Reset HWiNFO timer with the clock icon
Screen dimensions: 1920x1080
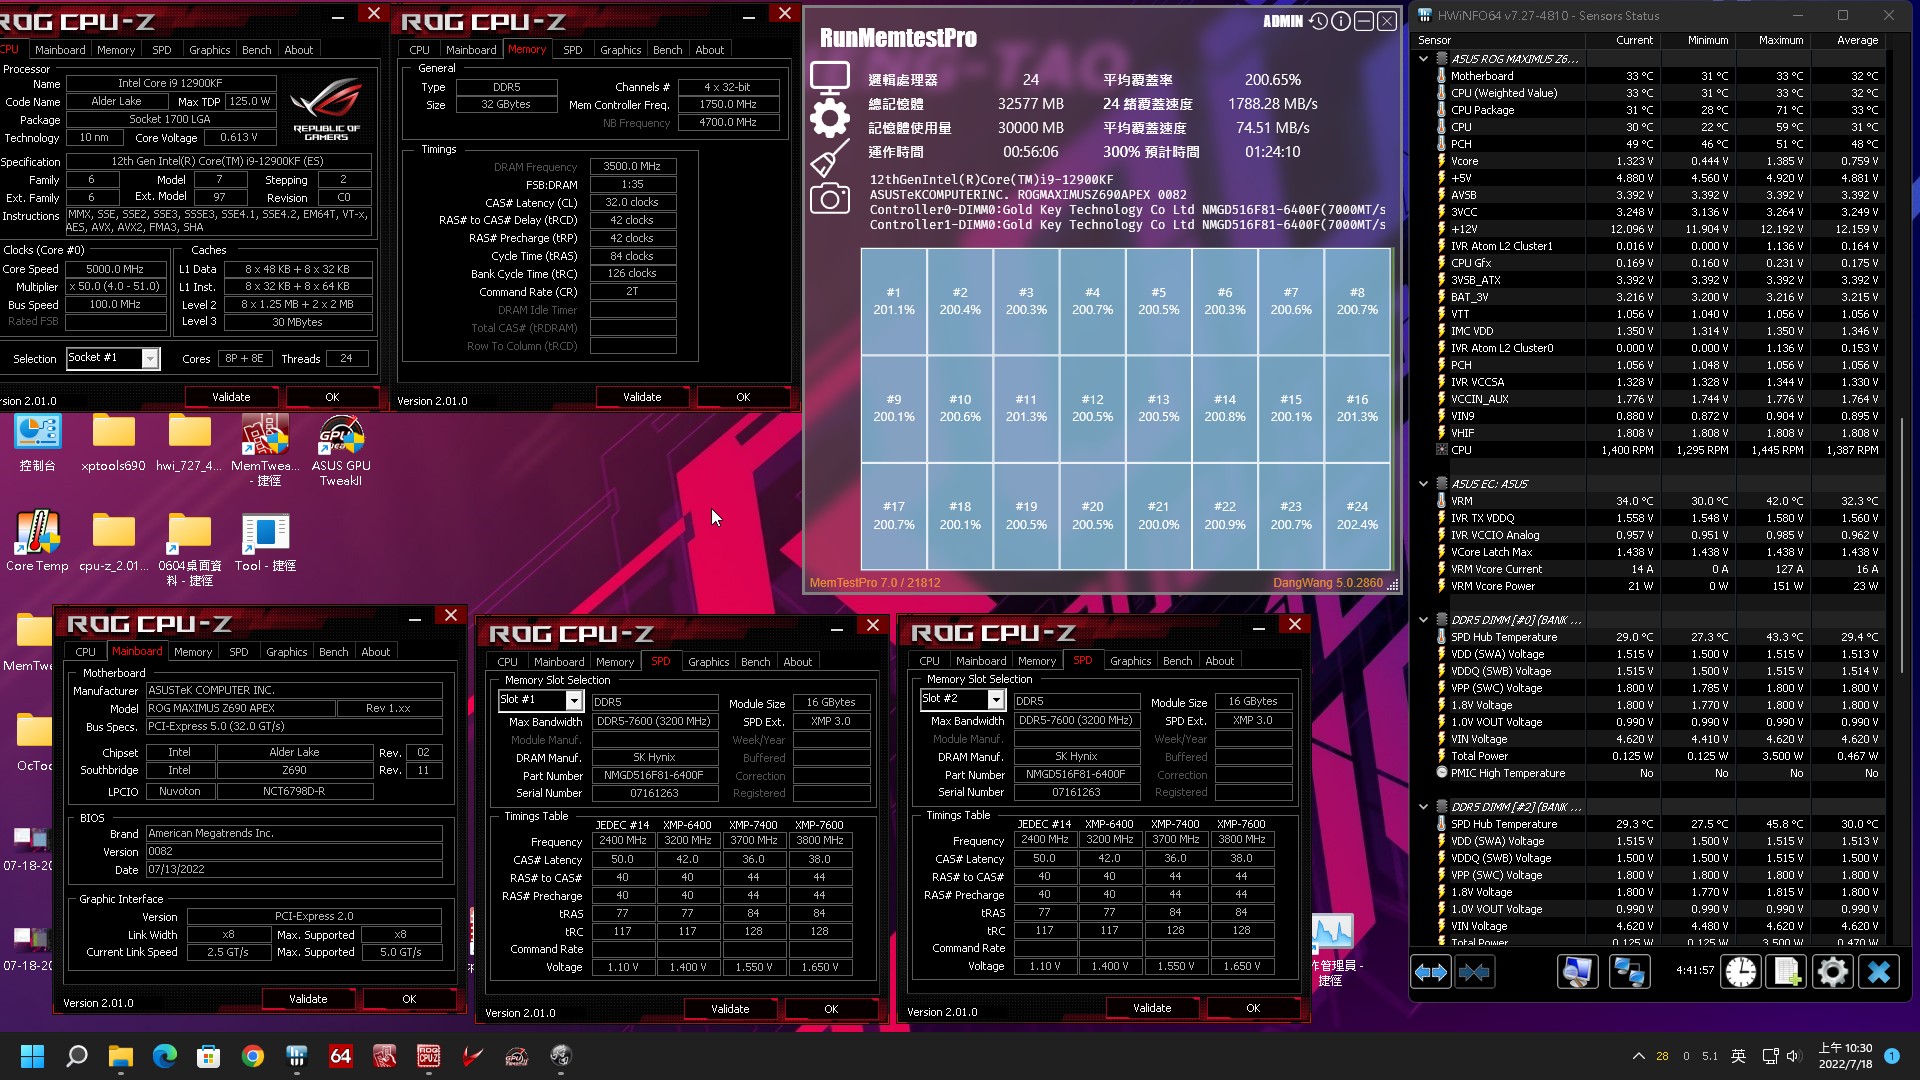point(1741,971)
